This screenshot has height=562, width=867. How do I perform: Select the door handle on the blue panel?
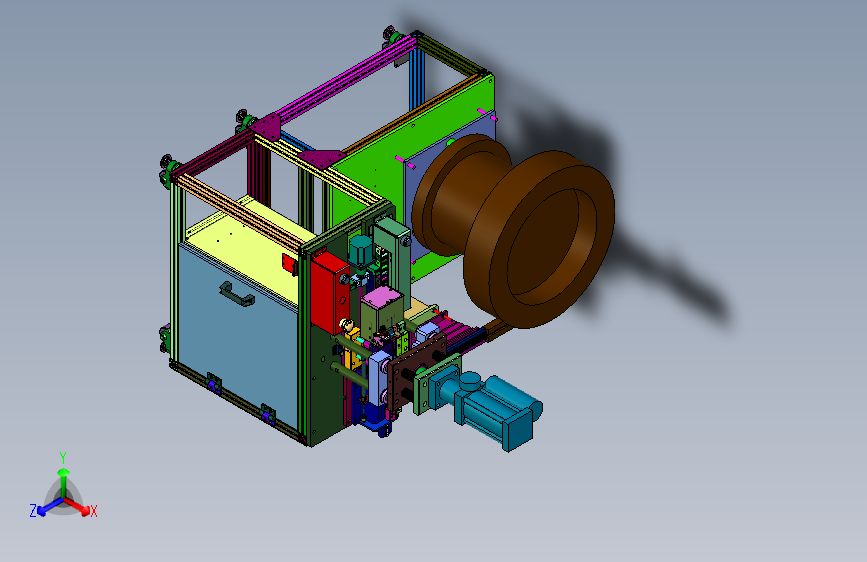pyautogui.click(x=237, y=293)
